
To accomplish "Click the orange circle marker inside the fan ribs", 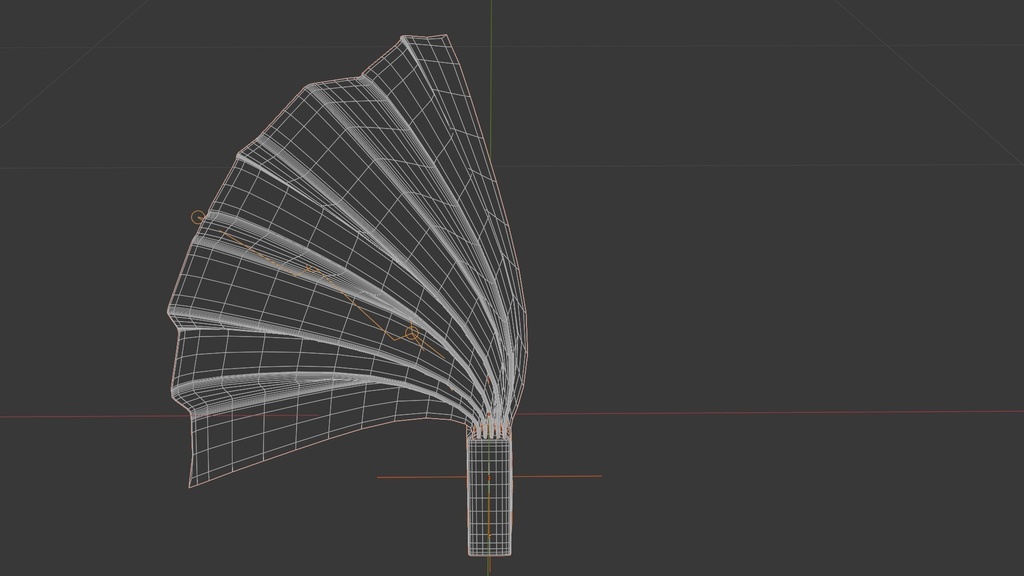I will click(x=411, y=334).
